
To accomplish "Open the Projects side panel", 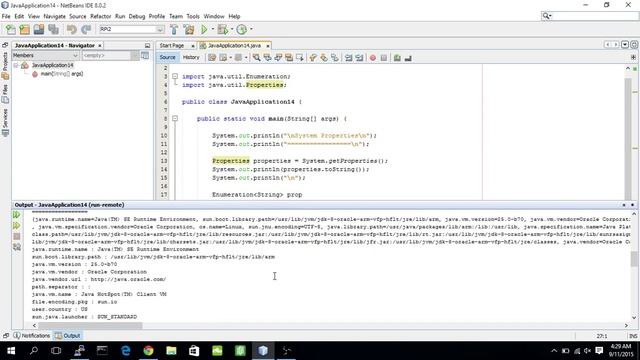I will tap(5, 65).
